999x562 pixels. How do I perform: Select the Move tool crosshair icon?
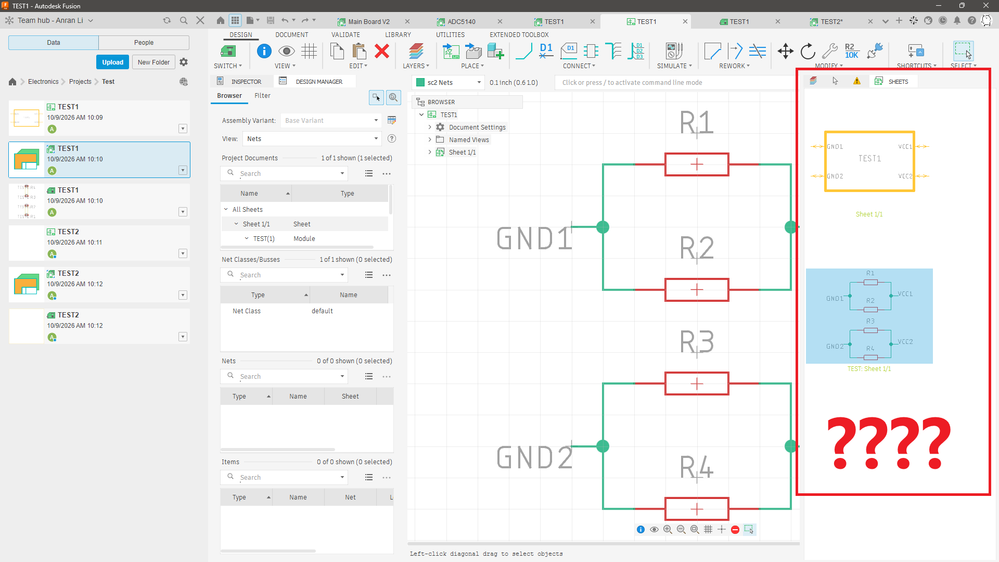(x=785, y=51)
